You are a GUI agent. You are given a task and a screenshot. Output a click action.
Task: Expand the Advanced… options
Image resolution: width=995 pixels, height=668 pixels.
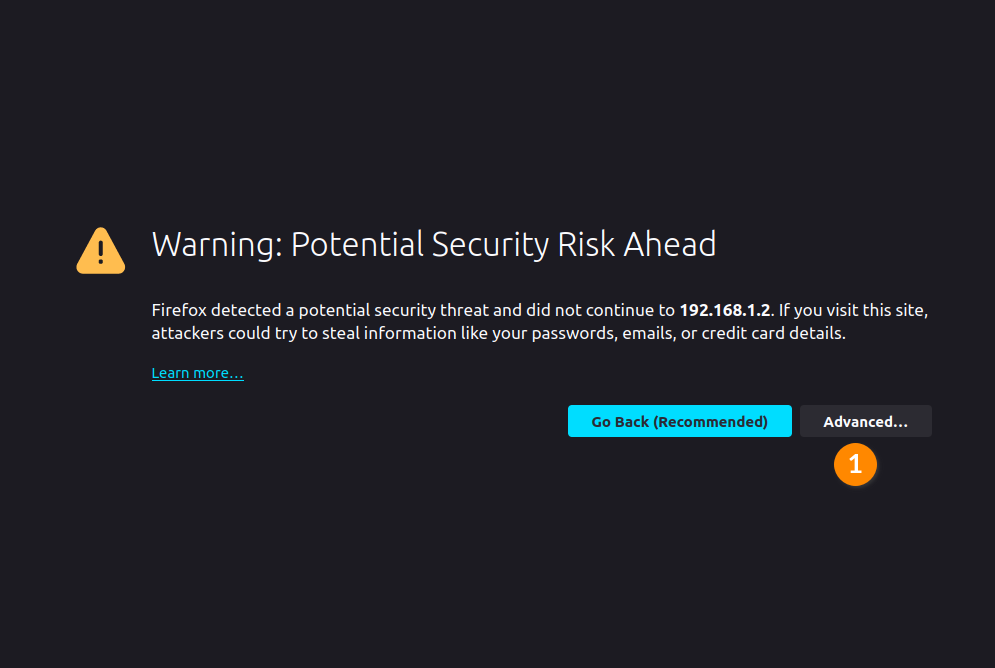(866, 421)
